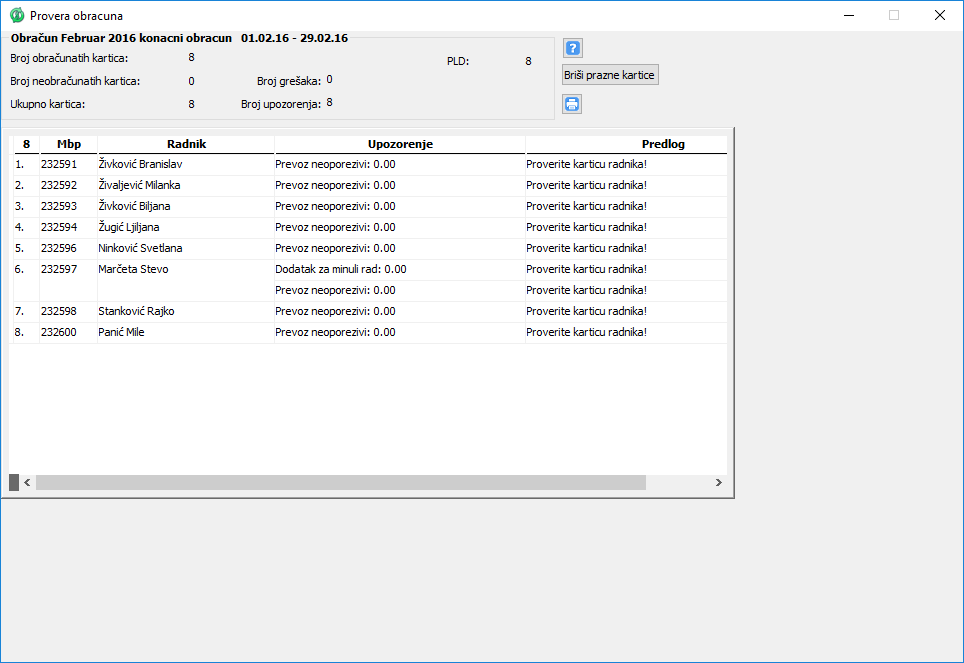Select the row for Živković Branislav
Viewport: 964px width, 663px height.
click(x=141, y=164)
